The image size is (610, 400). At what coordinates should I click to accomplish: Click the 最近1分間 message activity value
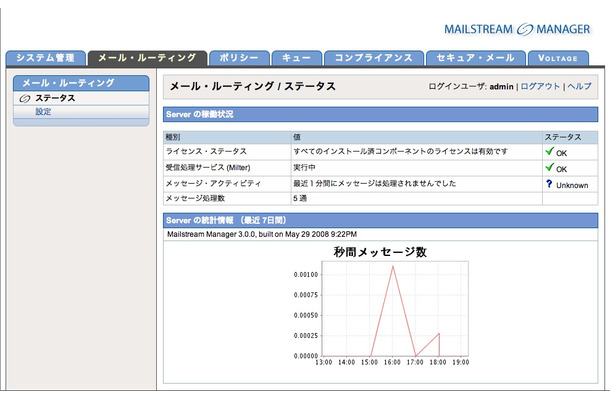coord(375,183)
